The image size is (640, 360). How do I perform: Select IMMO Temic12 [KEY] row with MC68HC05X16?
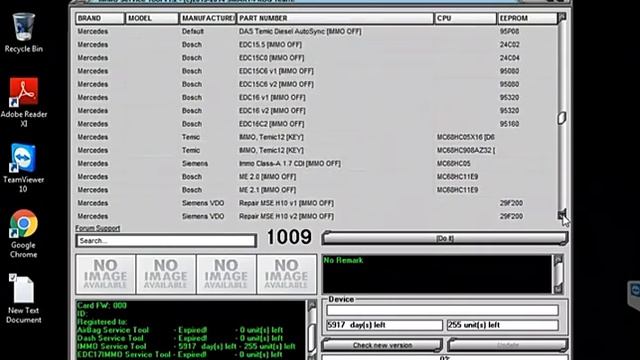[316, 137]
